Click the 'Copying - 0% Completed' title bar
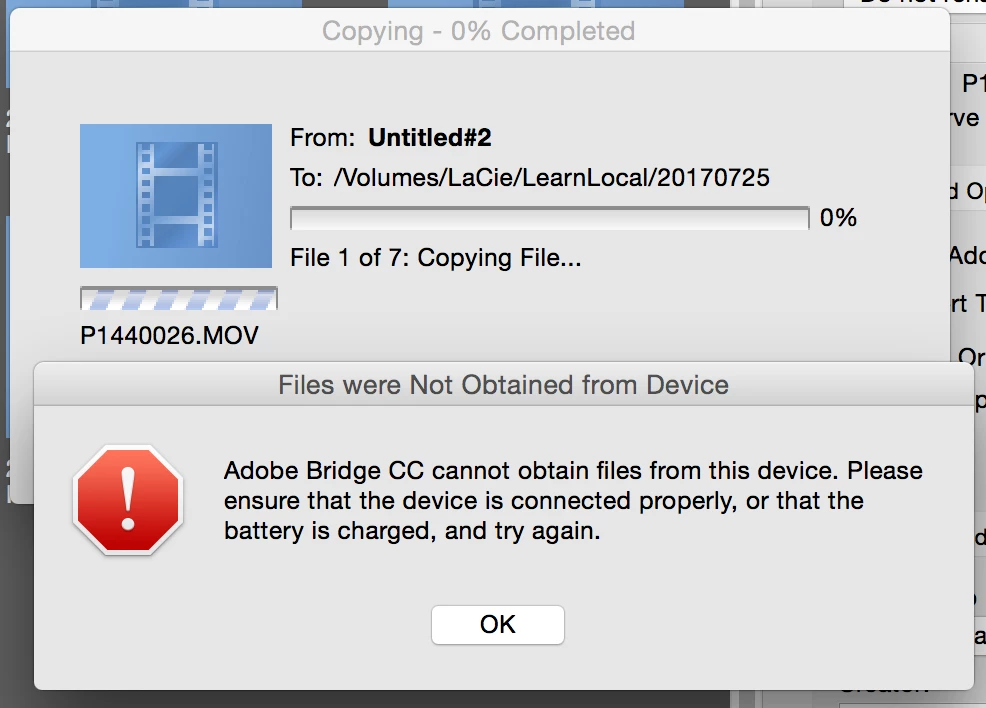Screen dimensions: 986x708 pos(479,31)
